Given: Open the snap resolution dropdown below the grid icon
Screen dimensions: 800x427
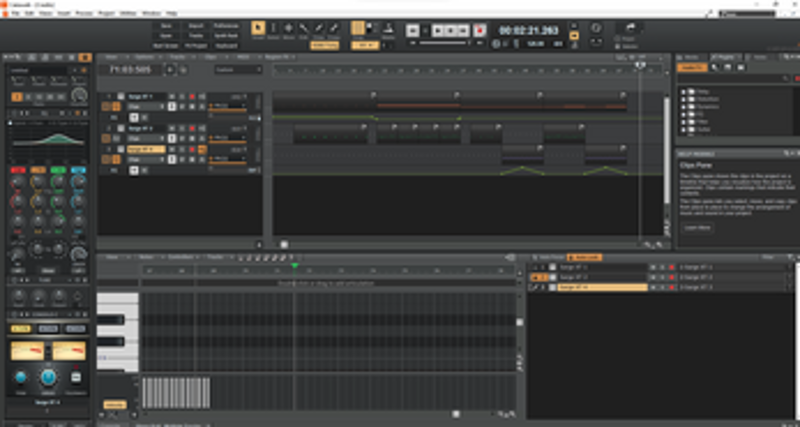Looking at the screenshot, I should pos(365,45).
